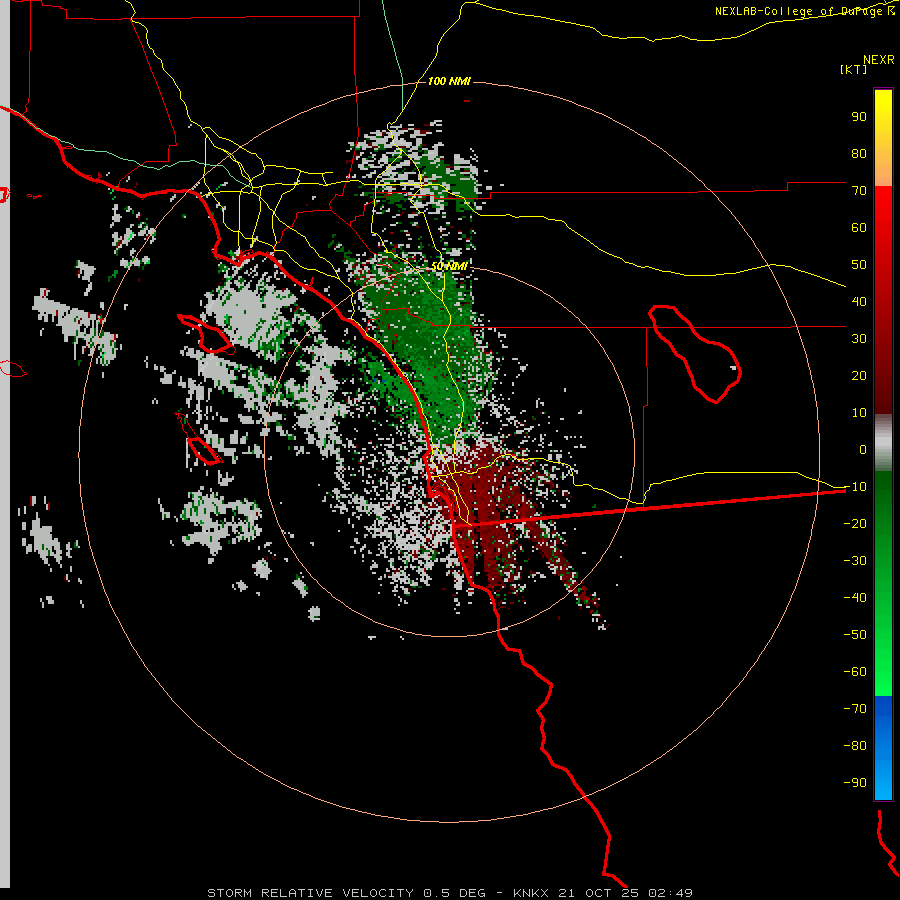Viewport: 900px width, 900px height.
Task: Click the -10 value on velocity scale
Action: 855,487
